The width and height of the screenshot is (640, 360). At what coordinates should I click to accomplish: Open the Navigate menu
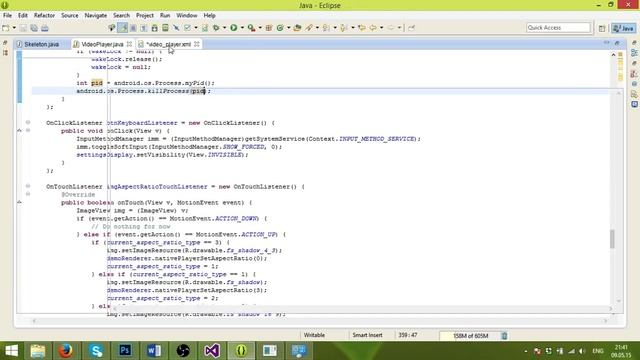[96, 15]
